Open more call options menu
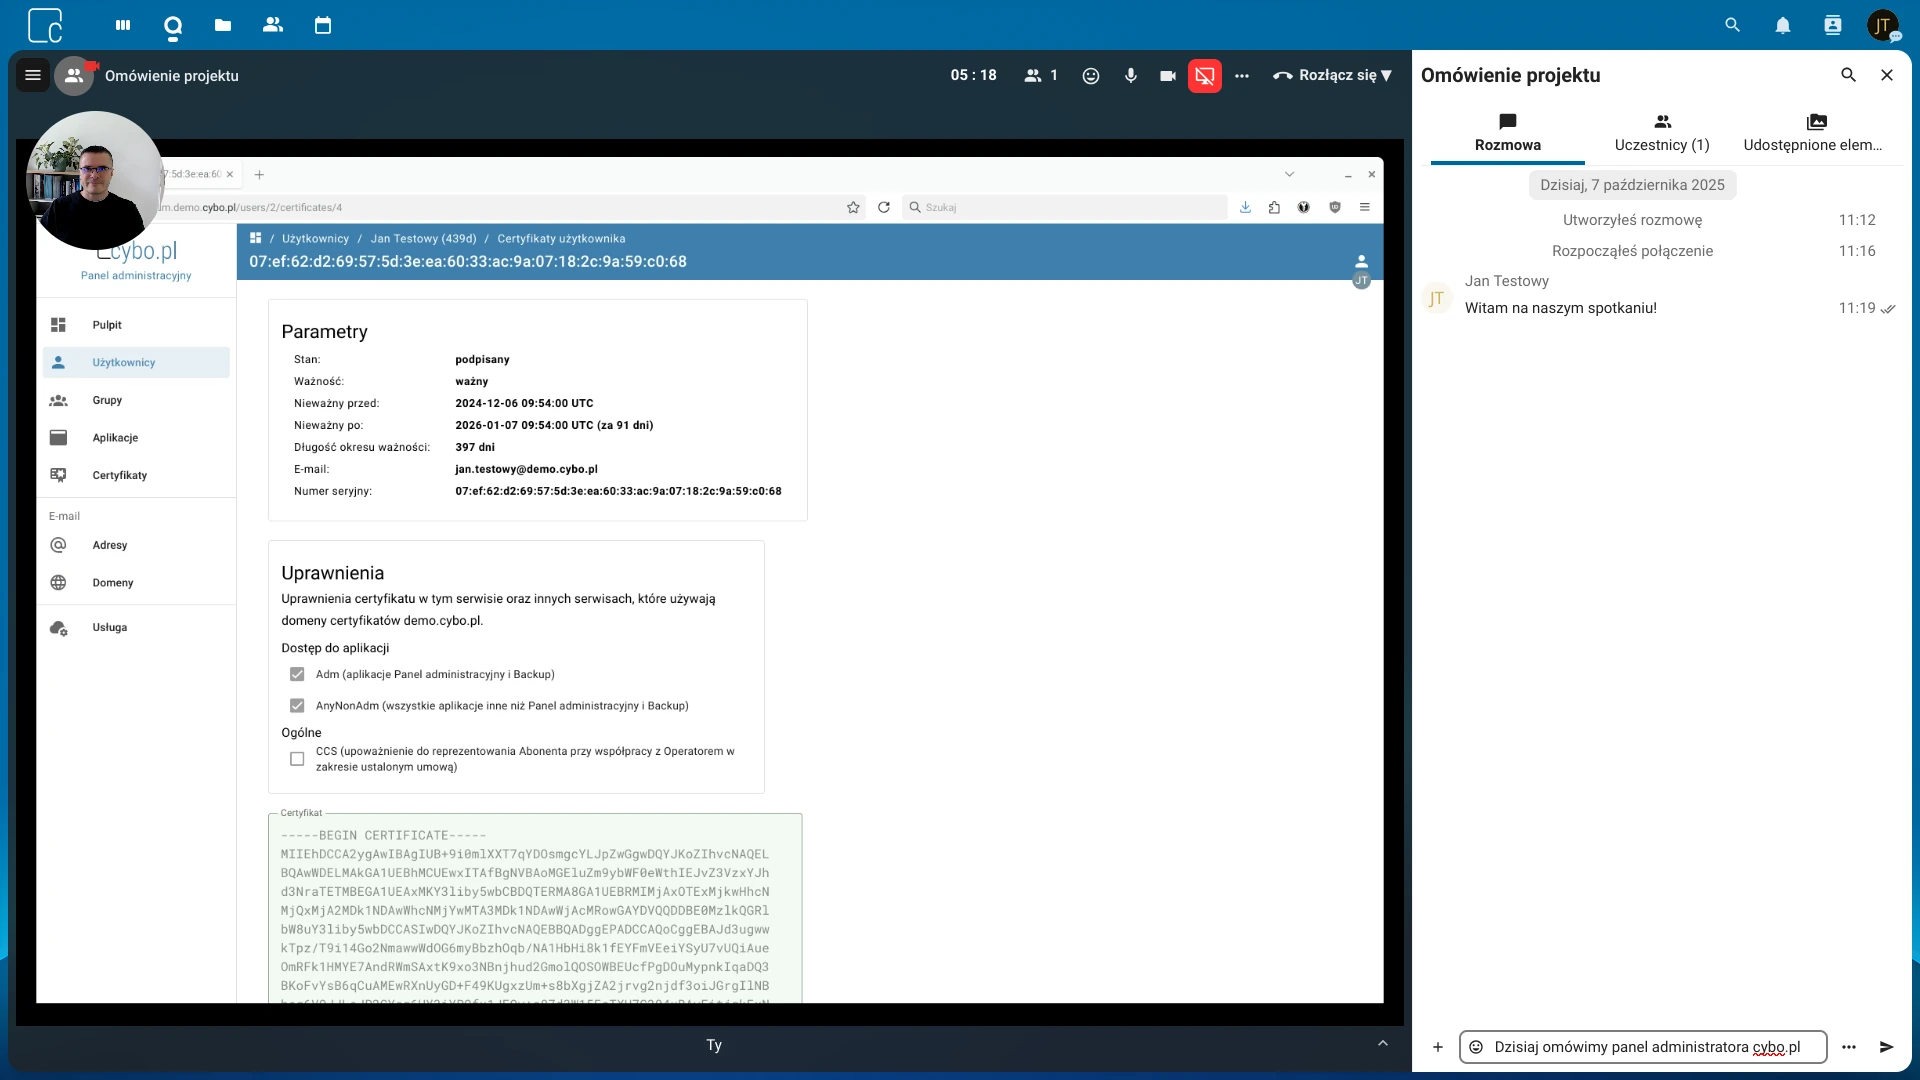This screenshot has width=1920, height=1080. (1242, 76)
